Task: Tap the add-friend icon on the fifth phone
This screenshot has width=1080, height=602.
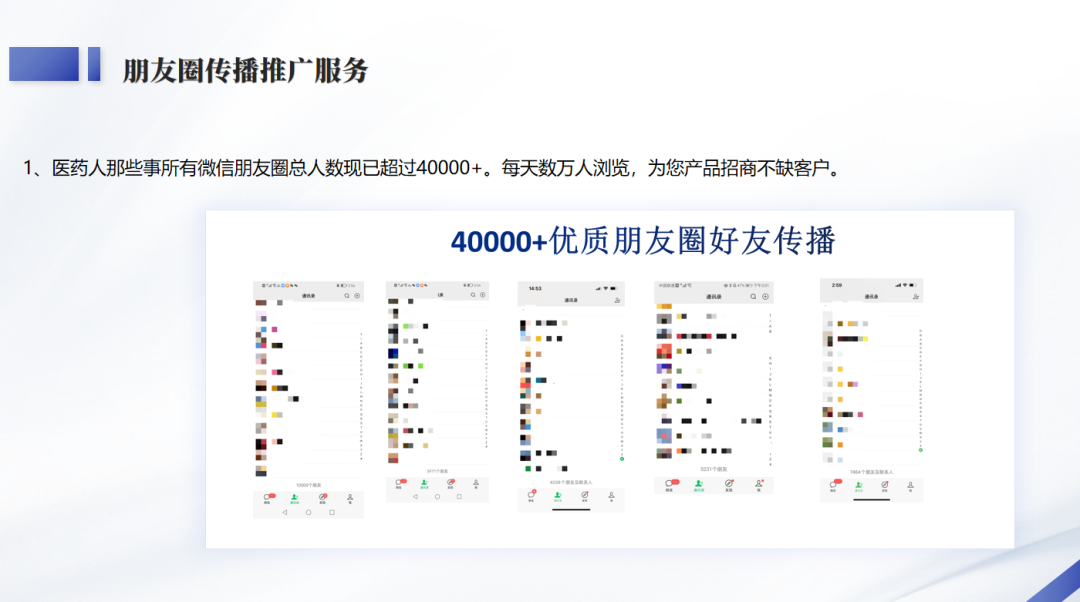Action: [918, 295]
